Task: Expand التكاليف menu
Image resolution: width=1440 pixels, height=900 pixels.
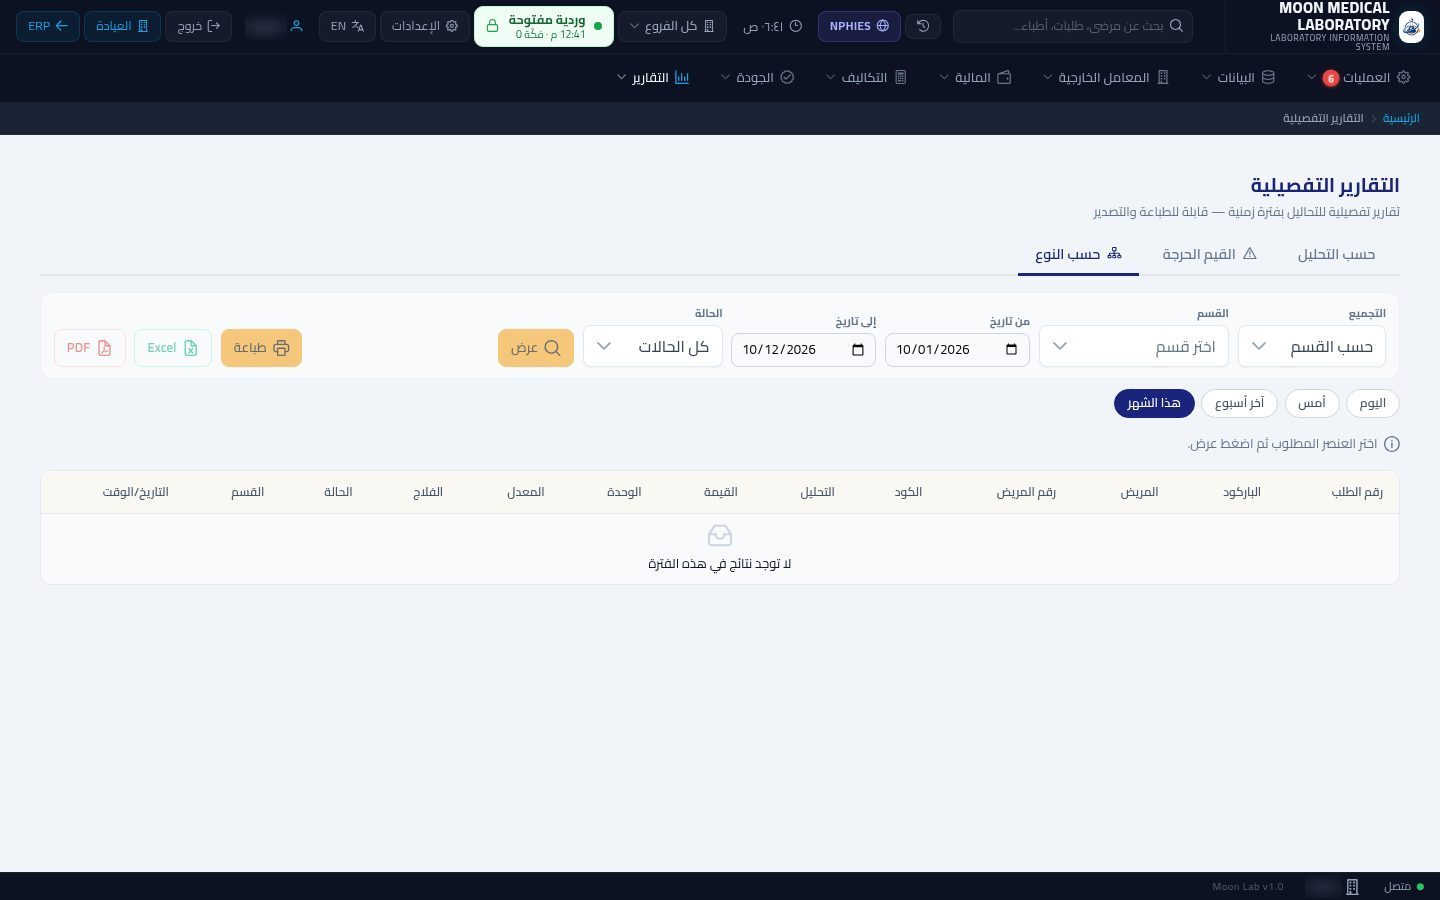Action: pos(866,78)
